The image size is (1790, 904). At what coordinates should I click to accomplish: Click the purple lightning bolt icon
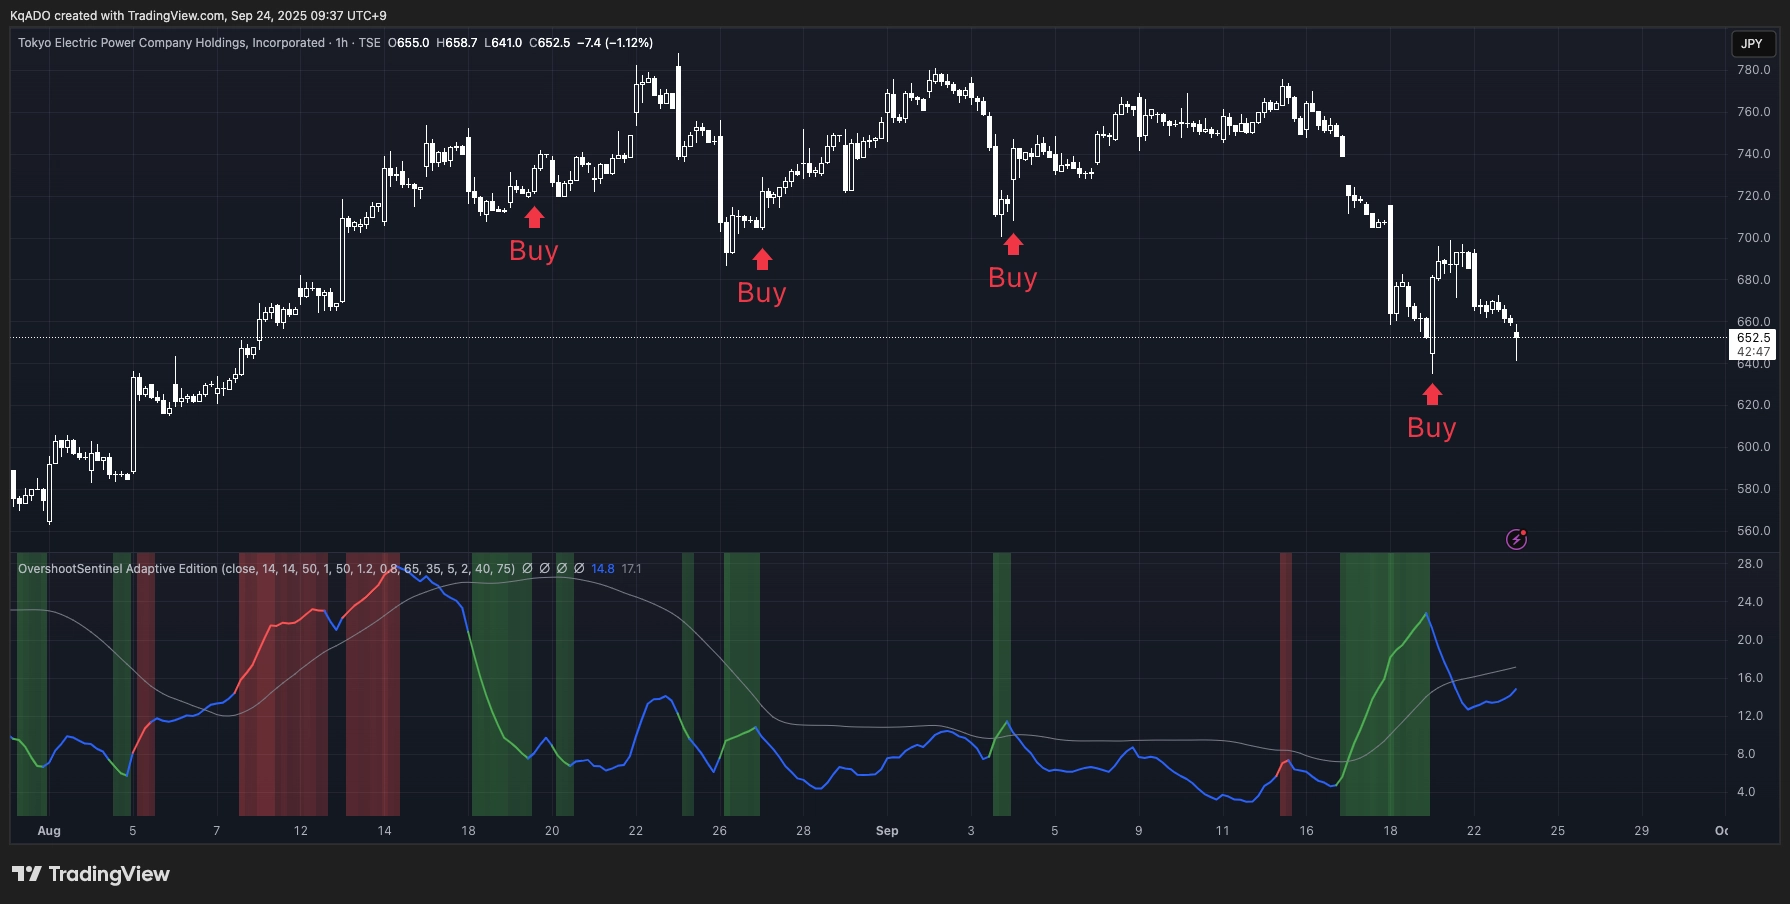click(1516, 540)
